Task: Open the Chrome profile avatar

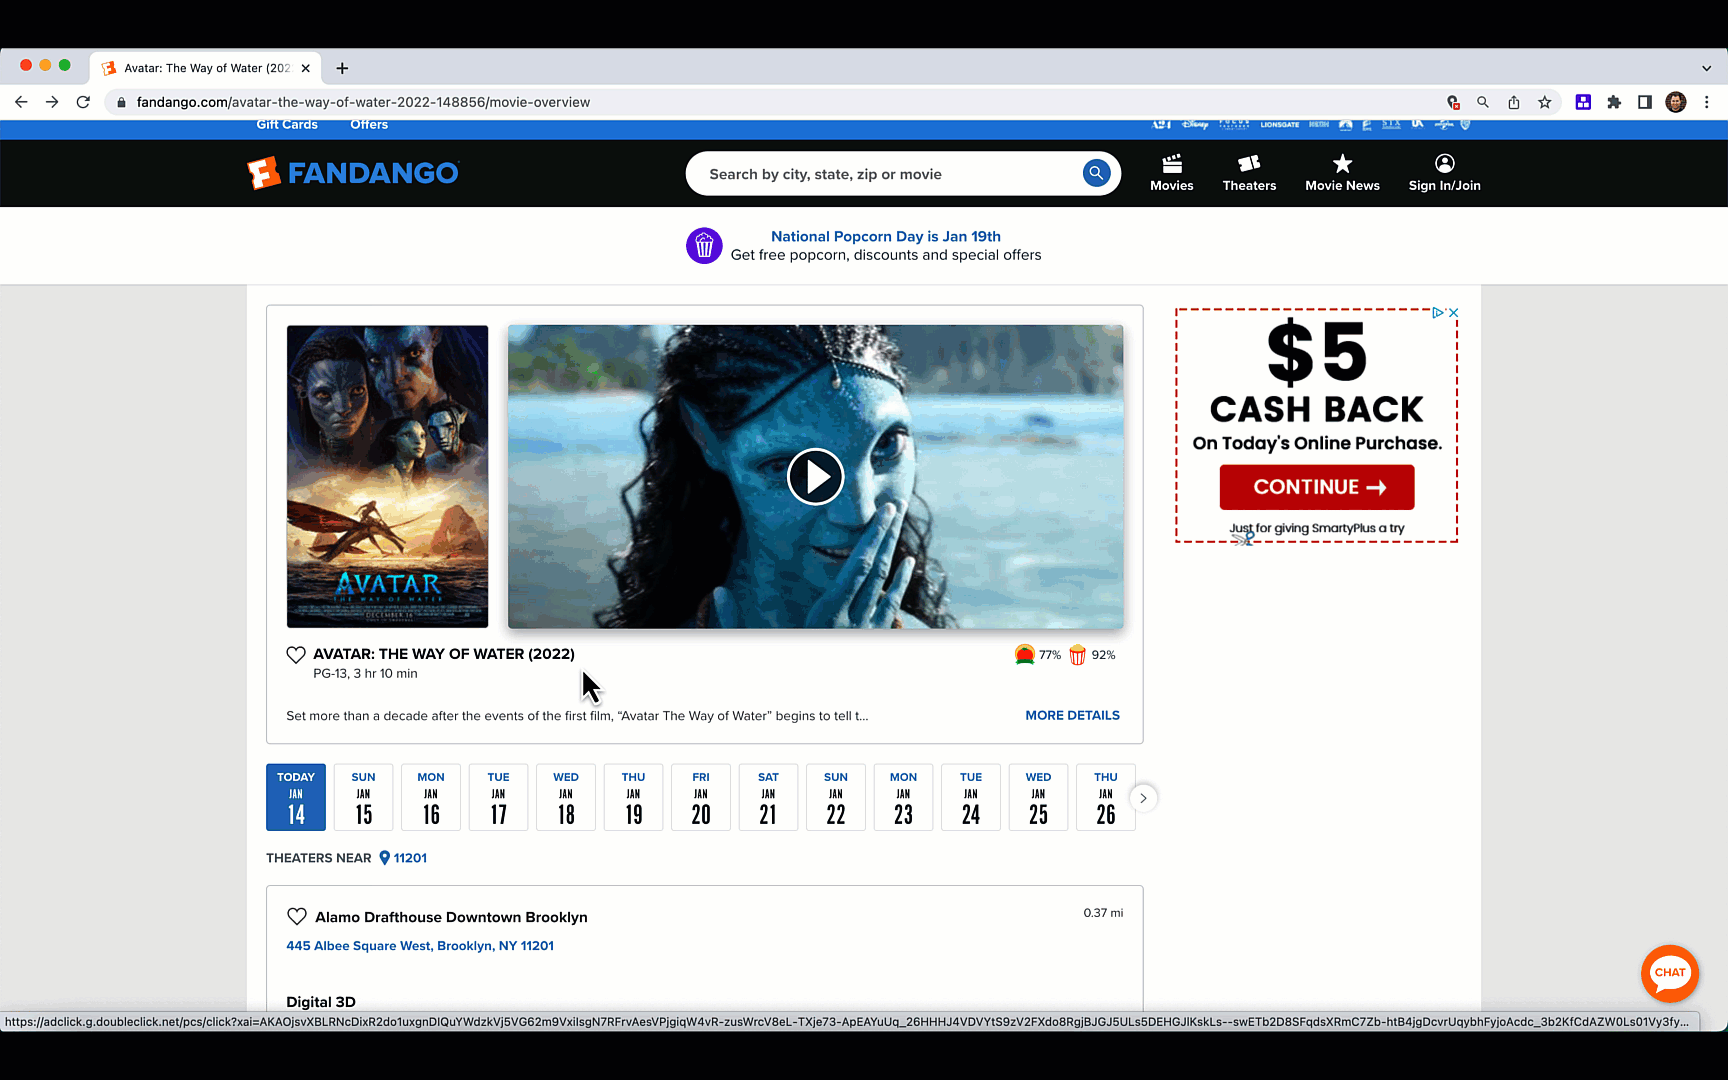Action: [1676, 102]
